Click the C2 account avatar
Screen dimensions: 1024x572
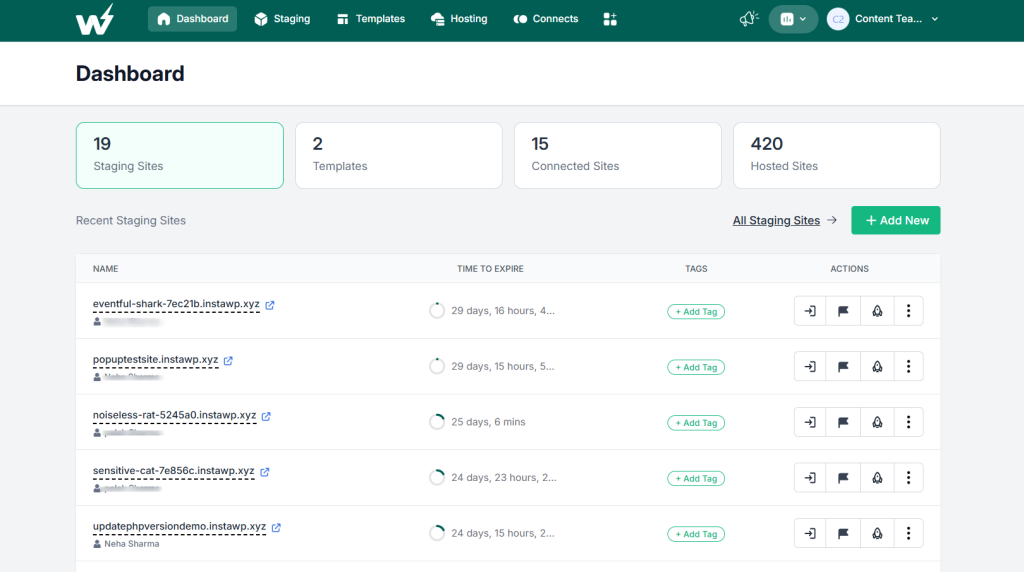[x=838, y=19]
